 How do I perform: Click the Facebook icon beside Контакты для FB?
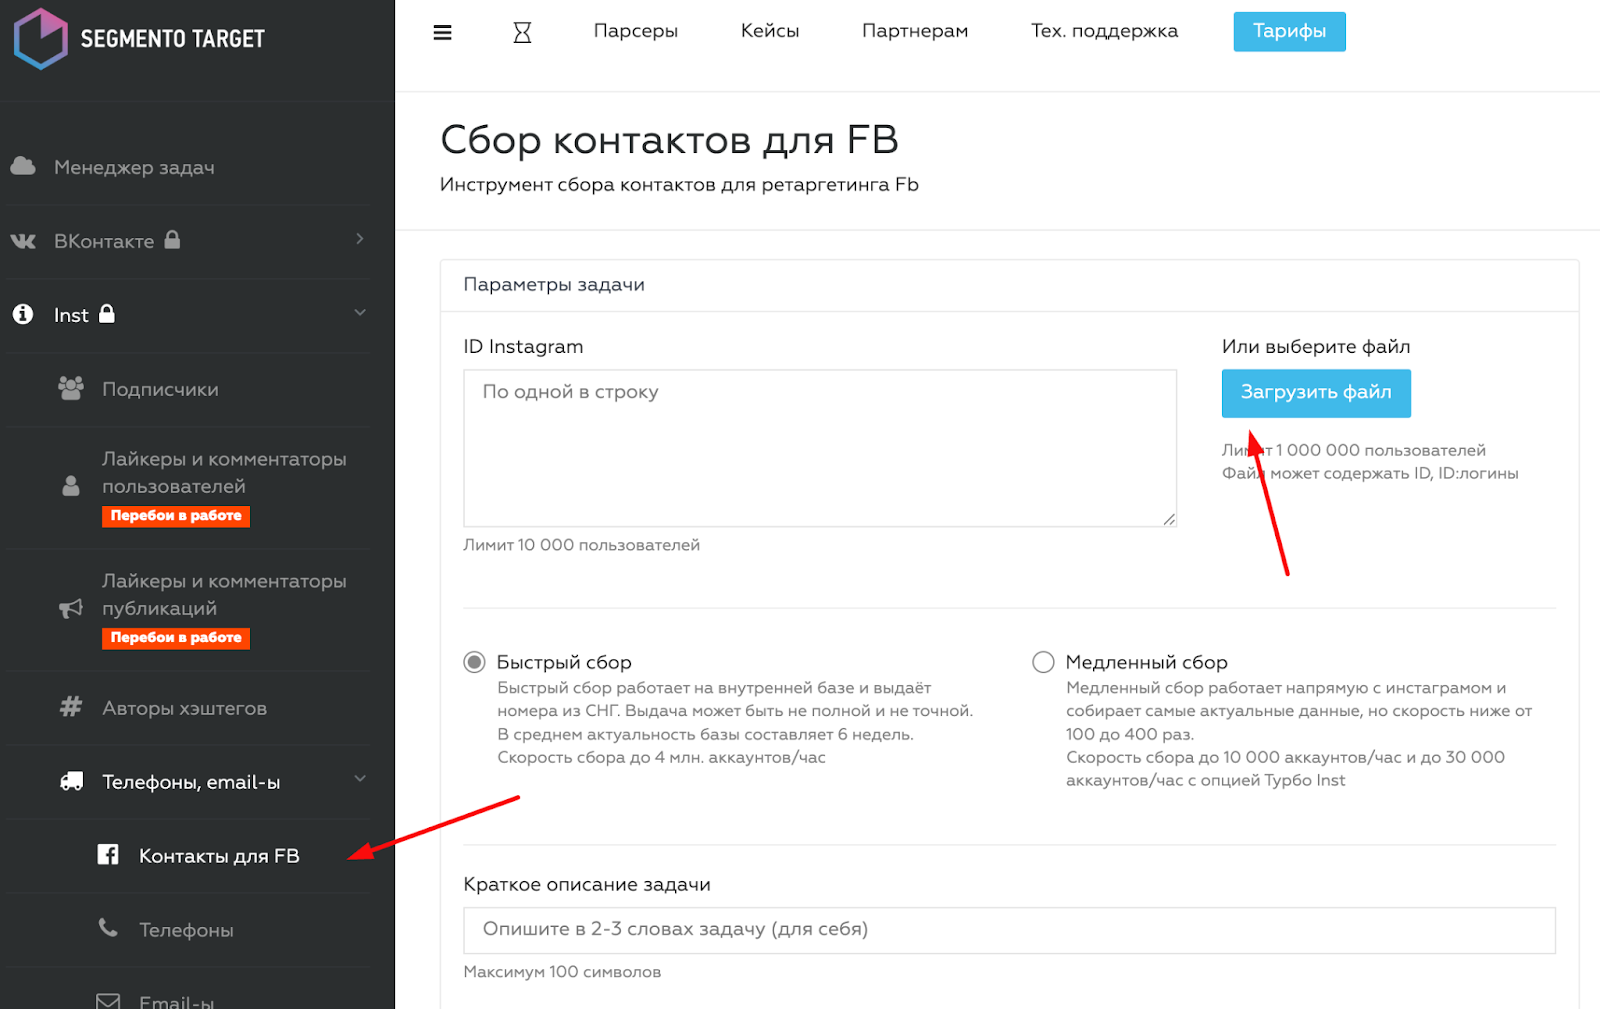108,854
